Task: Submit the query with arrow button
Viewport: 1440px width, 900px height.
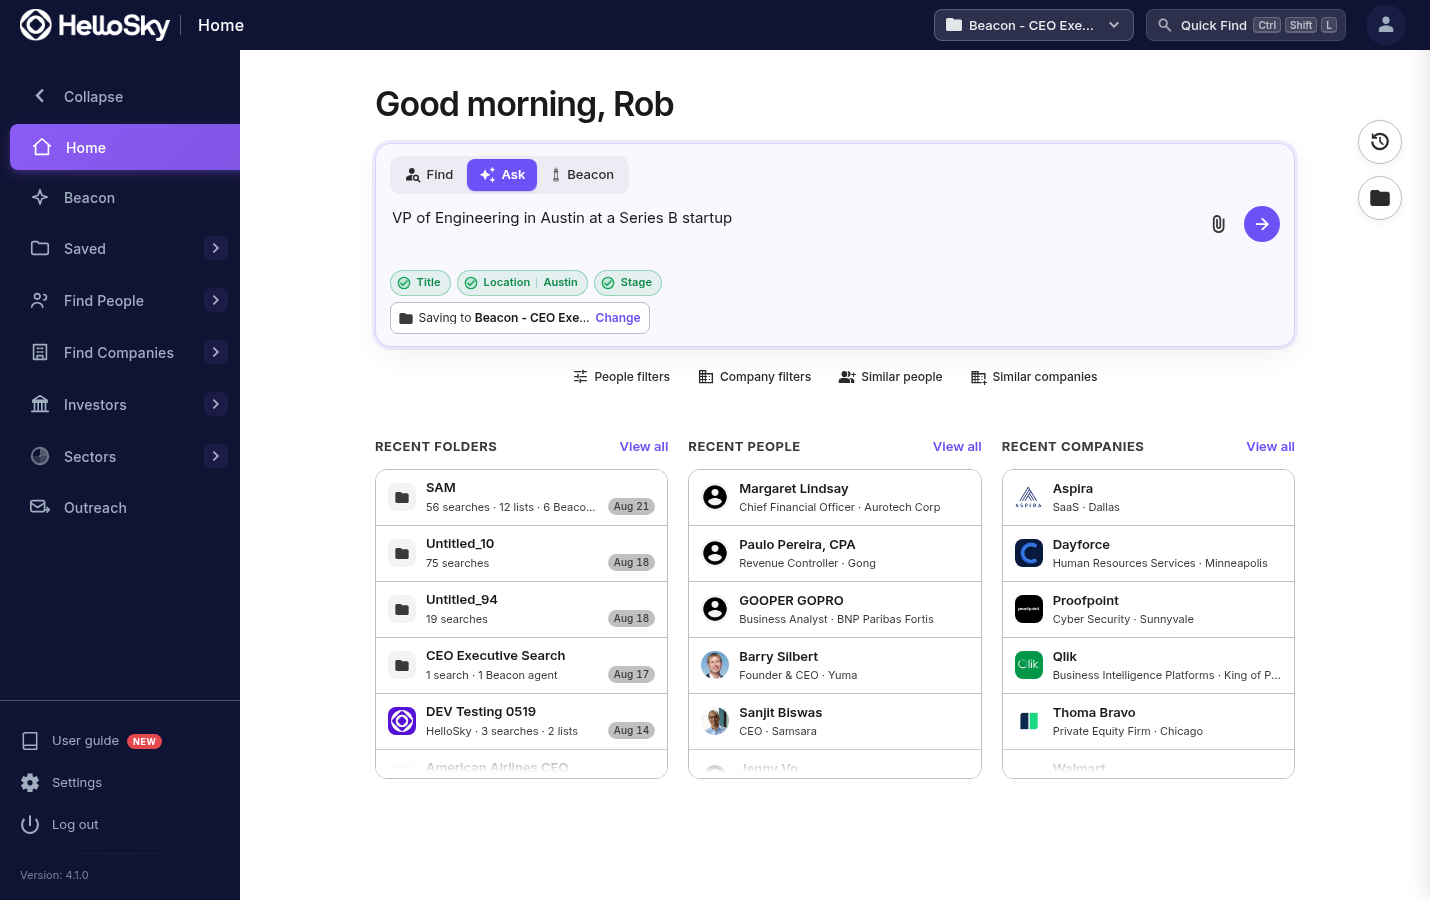Action: (1262, 224)
